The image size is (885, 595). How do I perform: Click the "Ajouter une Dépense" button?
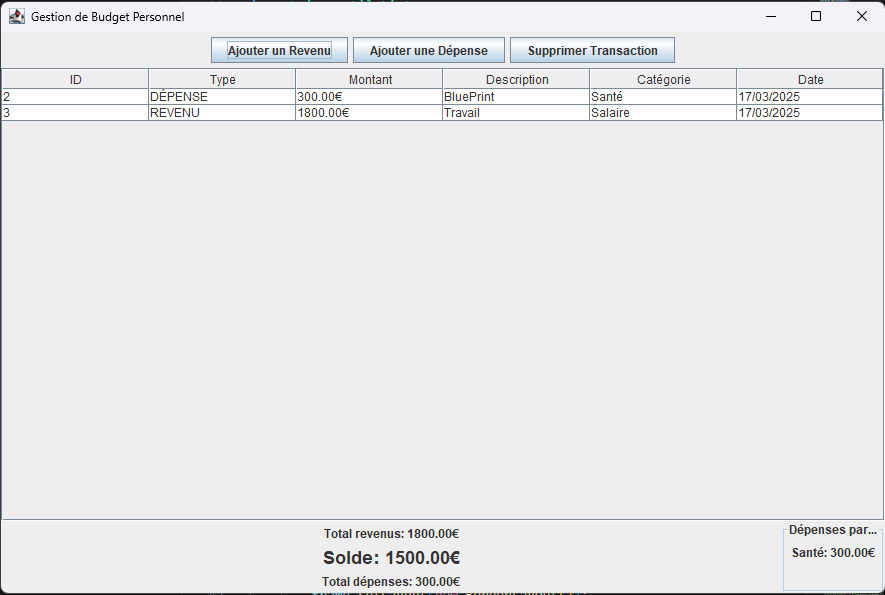click(428, 50)
